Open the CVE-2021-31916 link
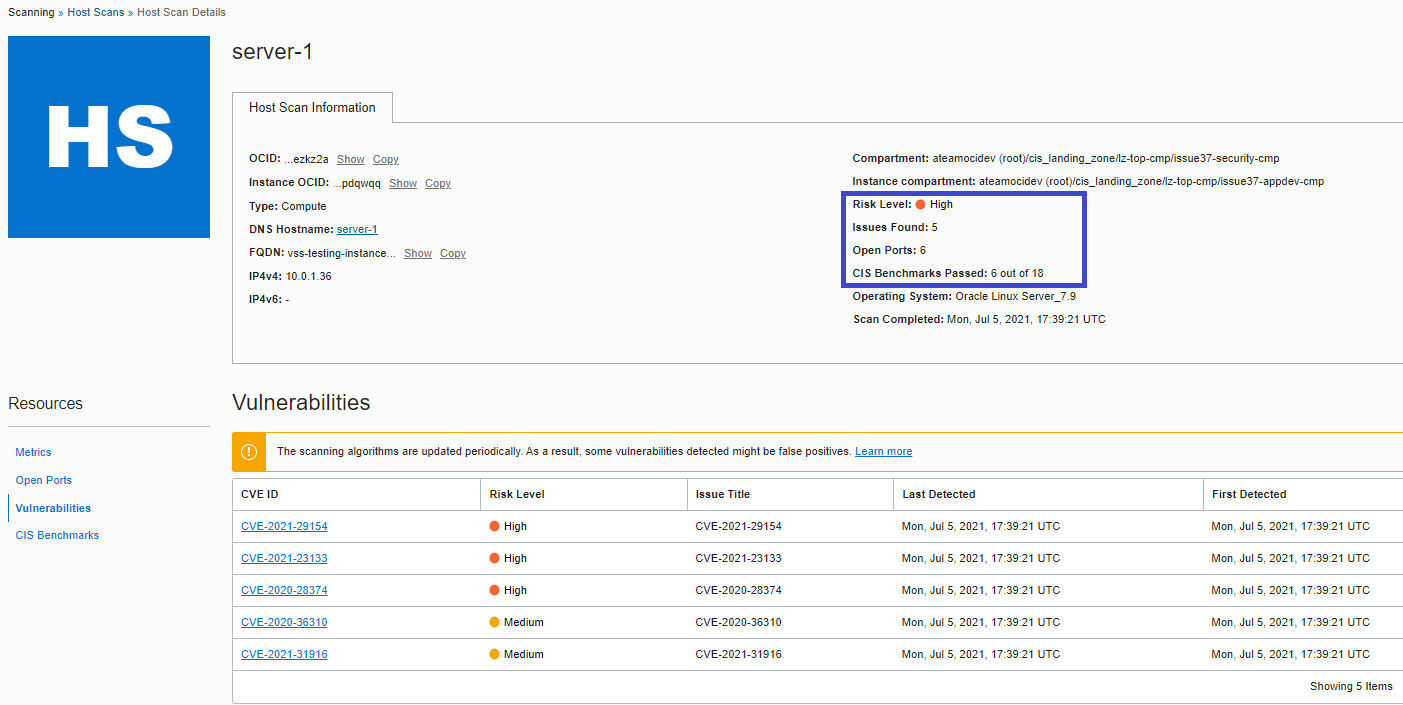The height and width of the screenshot is (705, 1403). 284,654
